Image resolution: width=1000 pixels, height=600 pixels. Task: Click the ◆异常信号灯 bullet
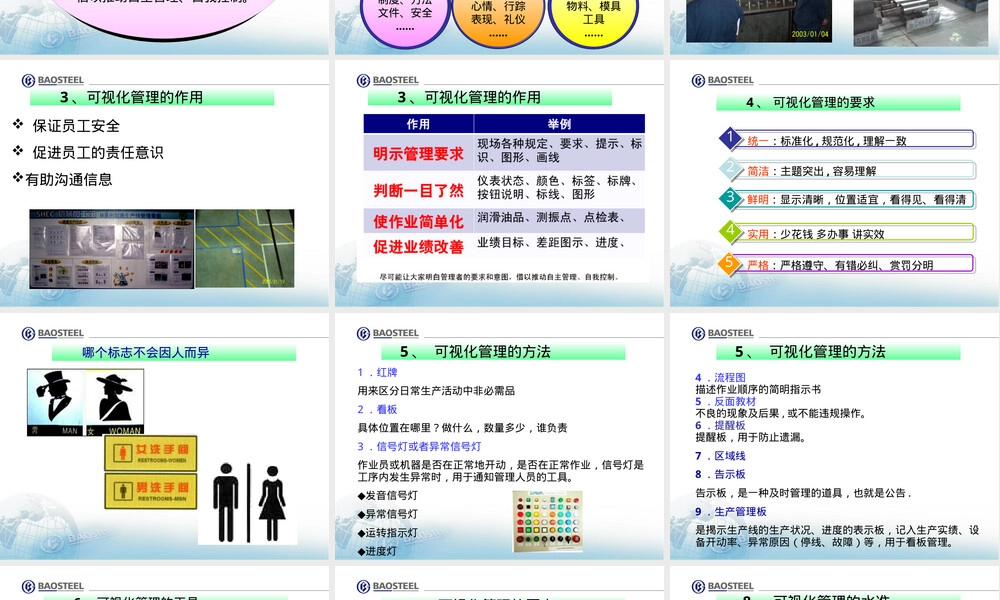pyautogui.click(x=388, y=514)
